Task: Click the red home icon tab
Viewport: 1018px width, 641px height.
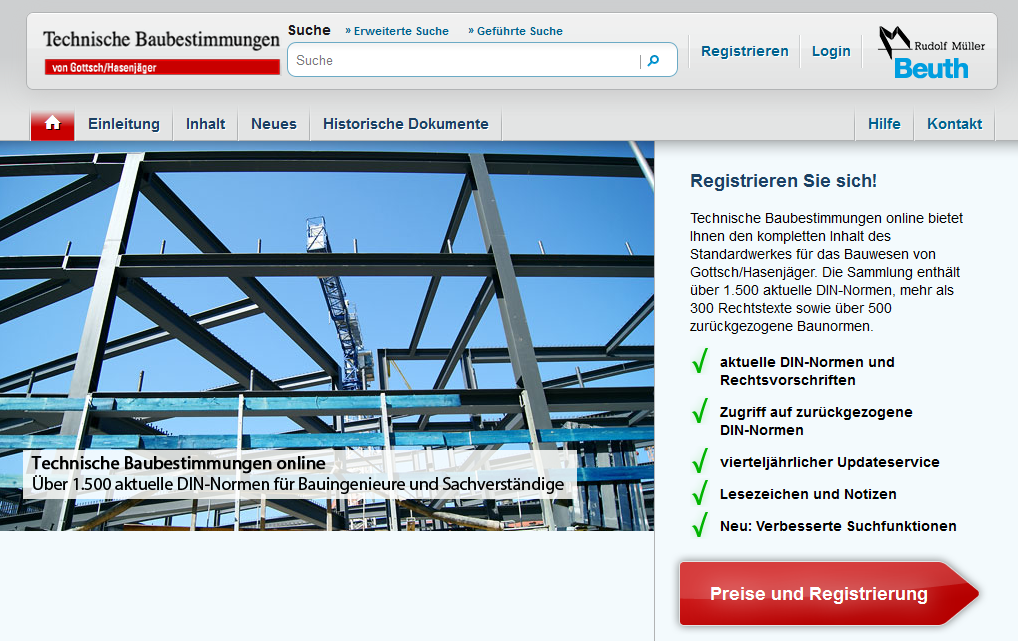Action: (x=53, y=124)
